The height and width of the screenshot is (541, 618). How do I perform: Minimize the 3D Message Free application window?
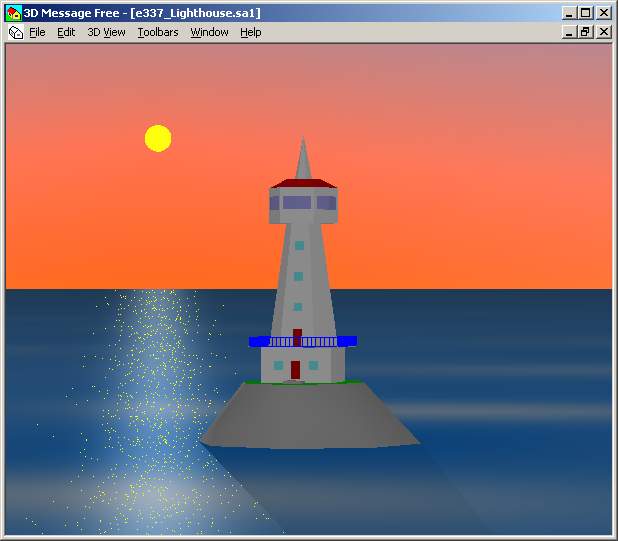569,13
